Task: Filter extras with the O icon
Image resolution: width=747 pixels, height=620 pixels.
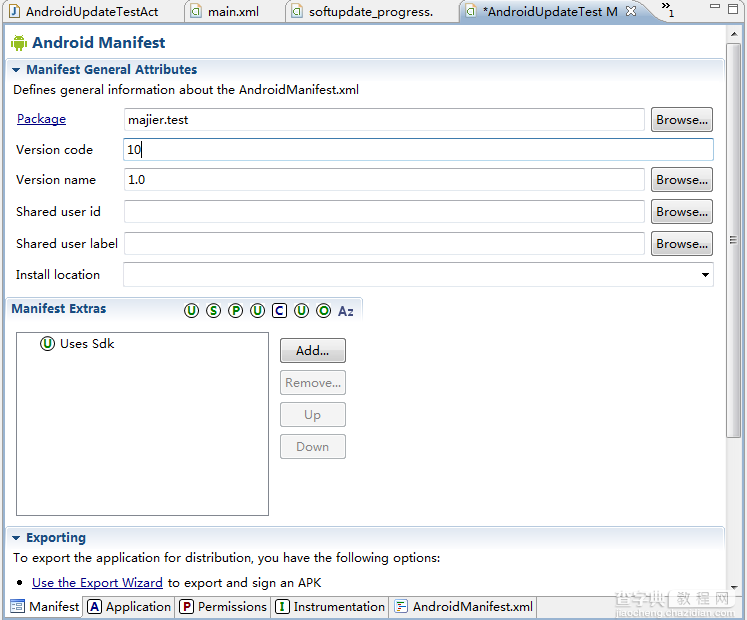Action: coord(323,311)
